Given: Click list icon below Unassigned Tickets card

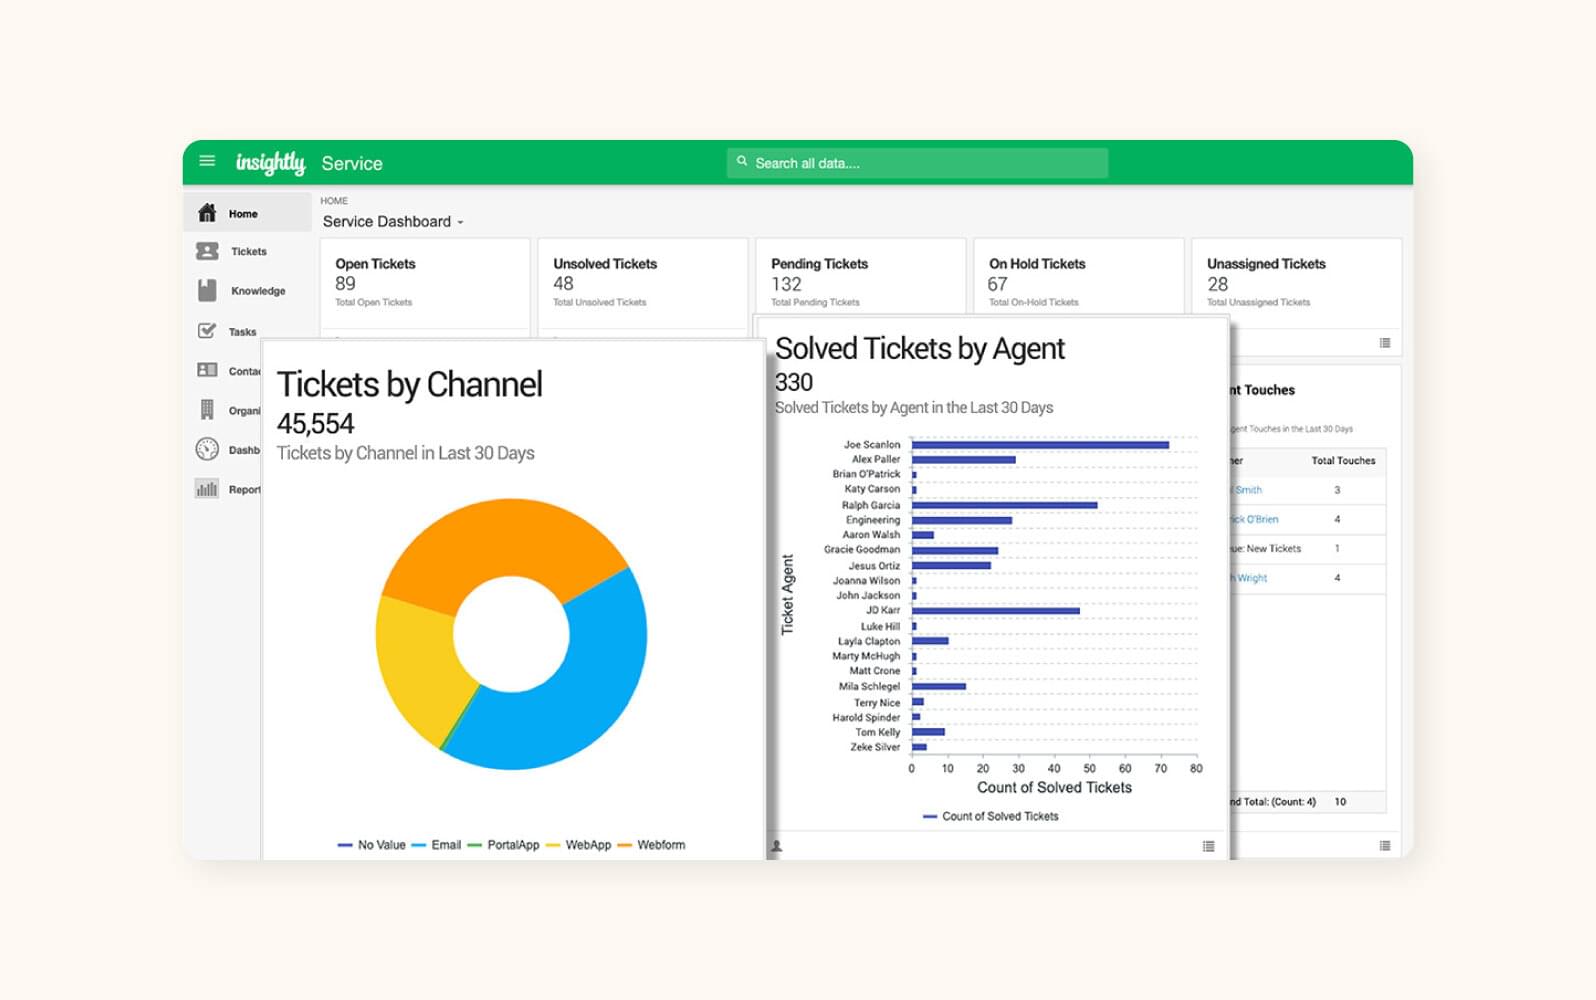Looking at the screenshot, I should pos(1385,343).
